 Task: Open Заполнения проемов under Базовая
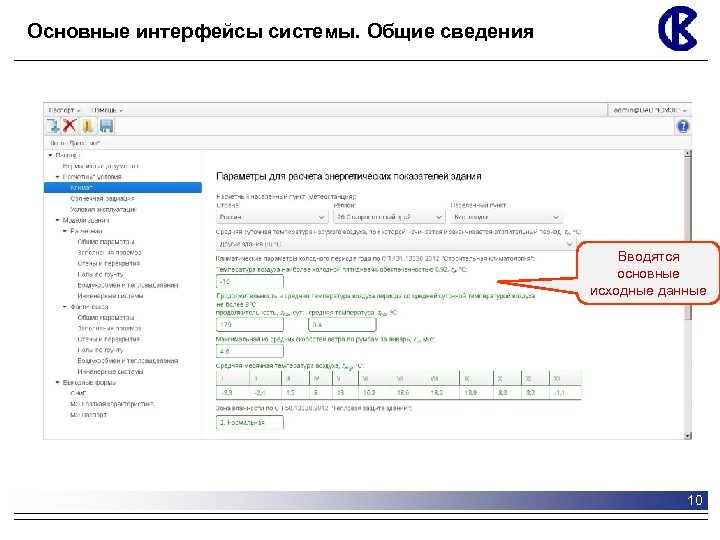[x=109, y=253]
